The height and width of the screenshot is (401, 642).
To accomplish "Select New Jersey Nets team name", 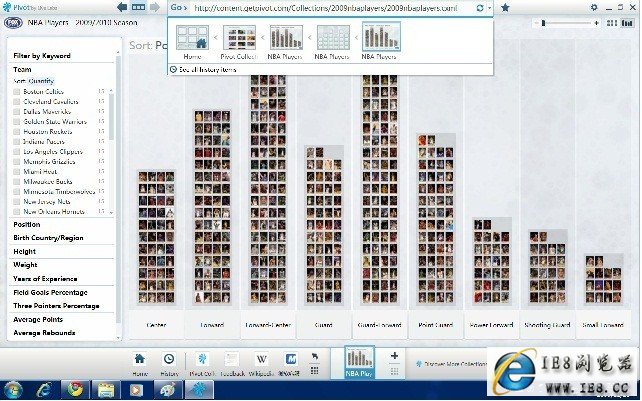I will (47, 202).
